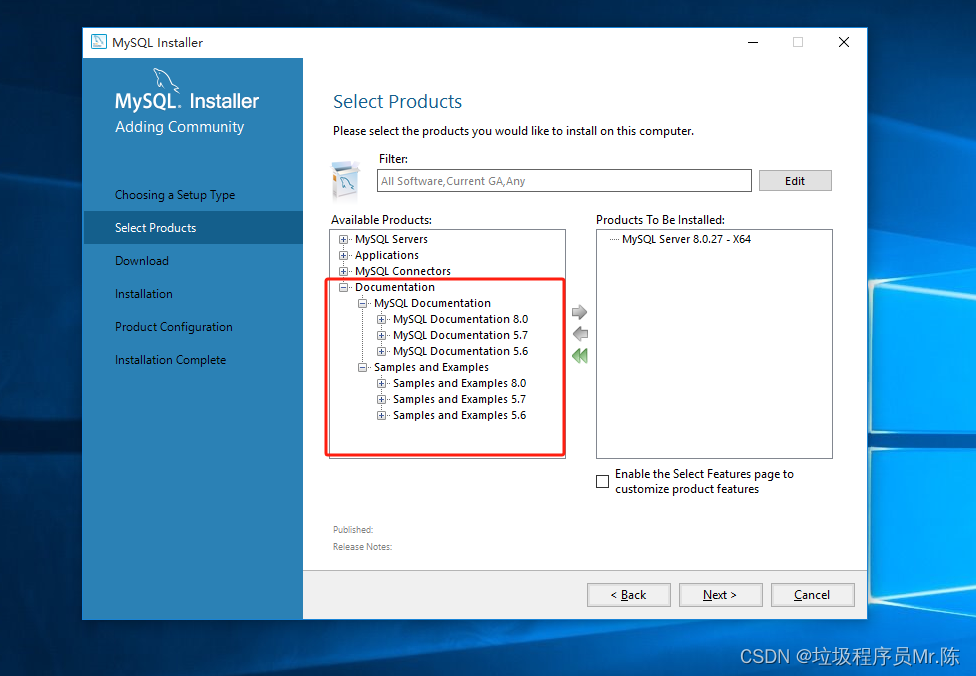Expand MySQL Documentation 5.6
Image resolution: width=976 pixels, height=676 pixels.
coord(381,351)
